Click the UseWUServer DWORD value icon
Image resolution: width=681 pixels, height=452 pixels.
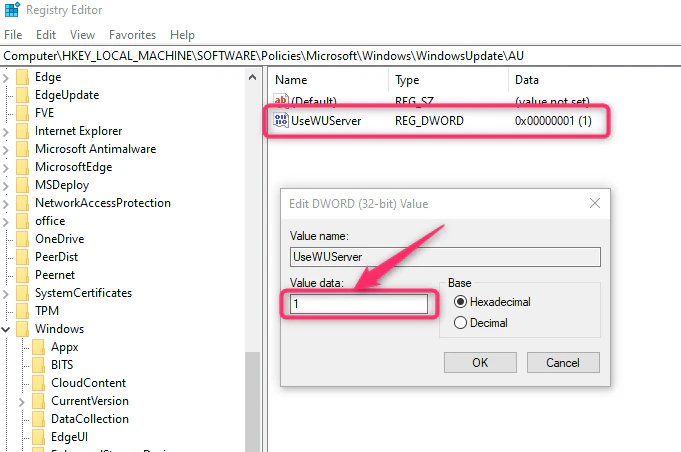281,120
